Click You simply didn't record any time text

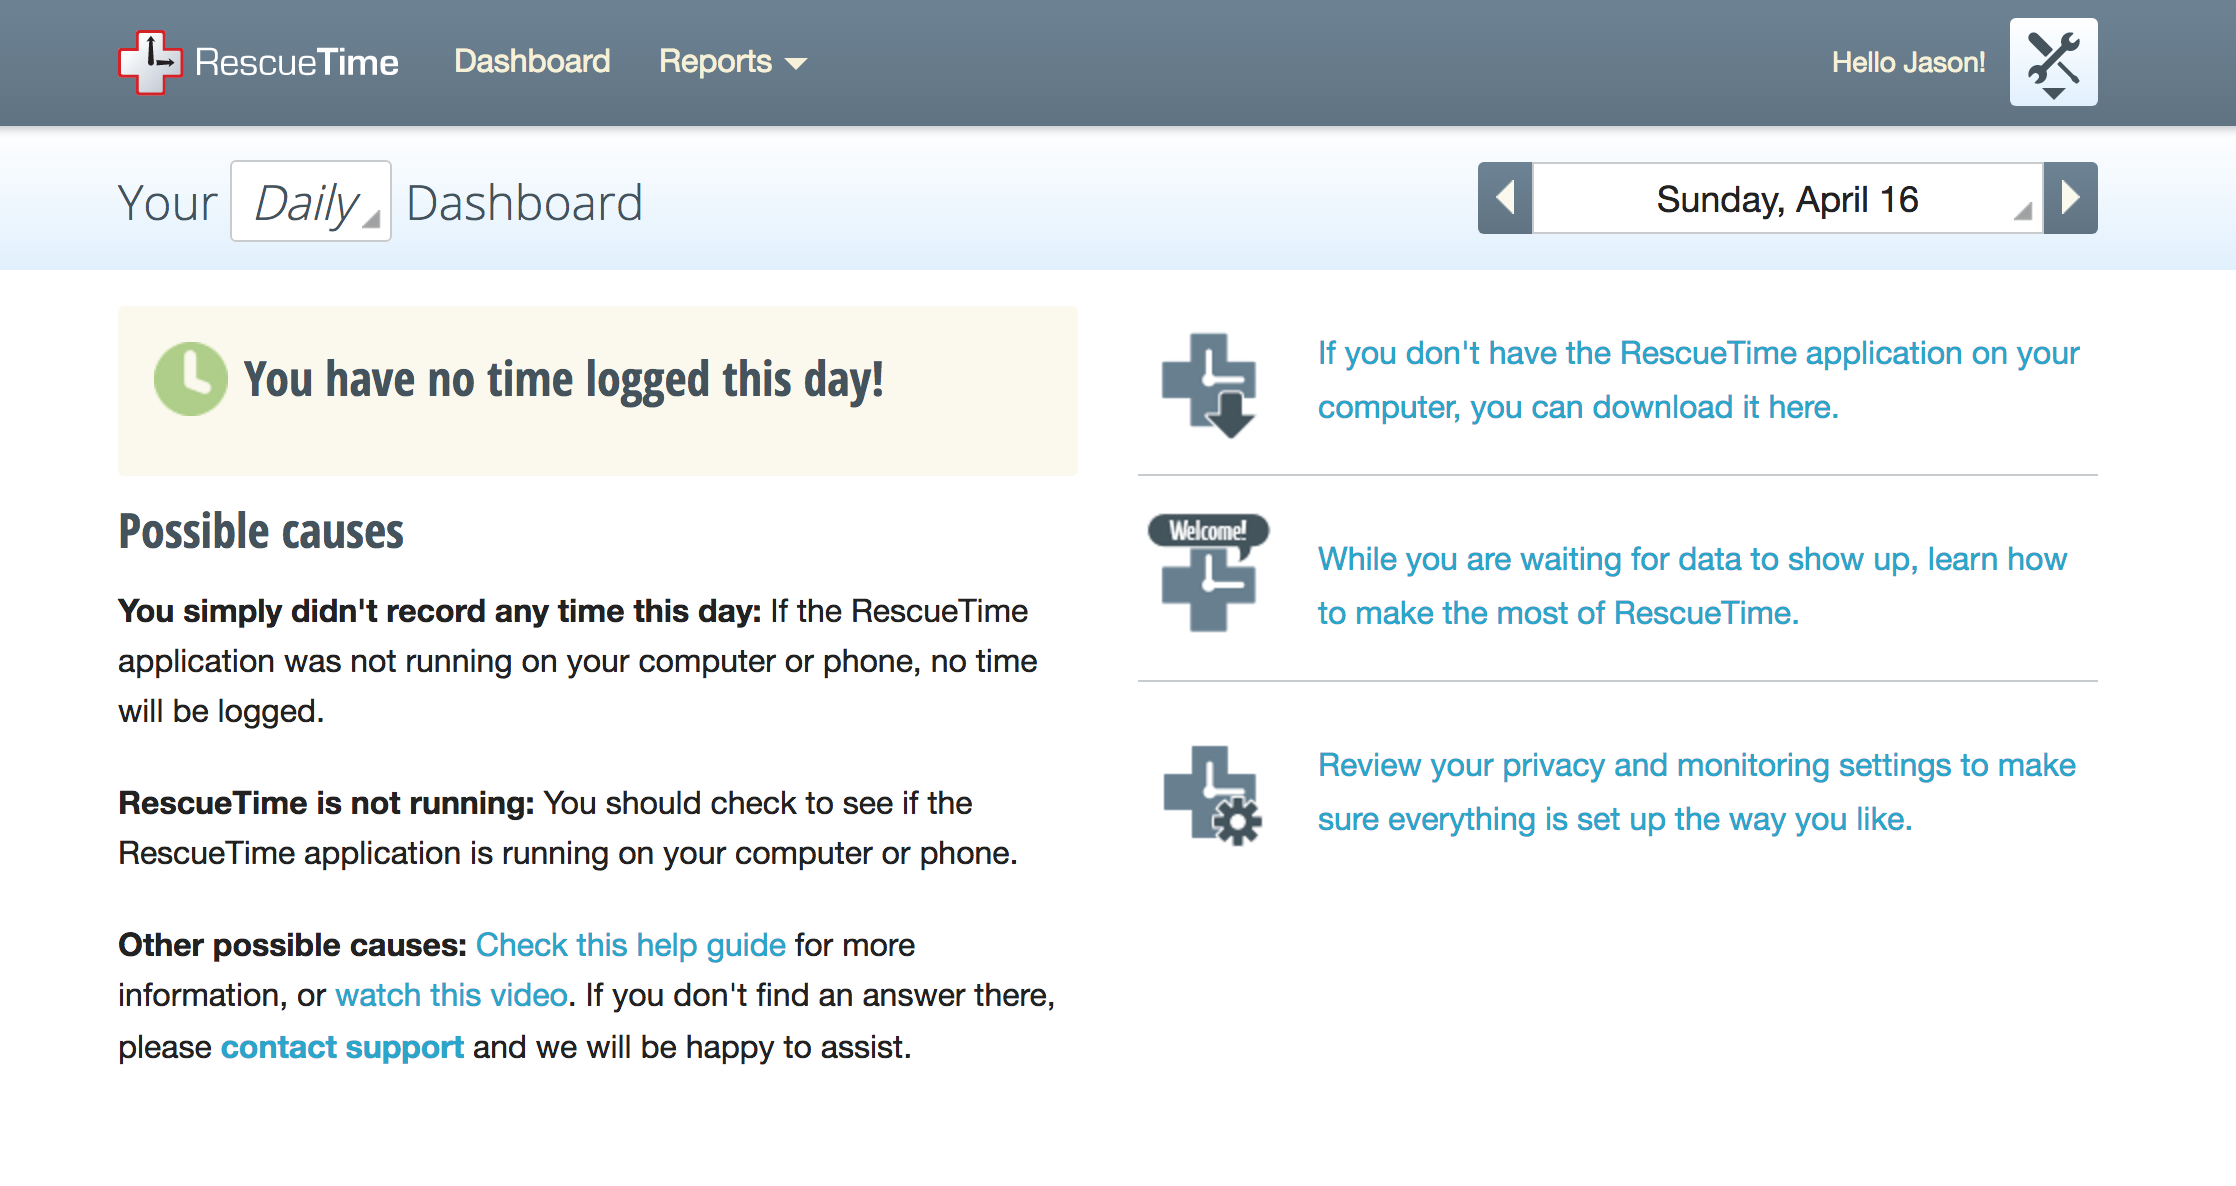(440, 611)
